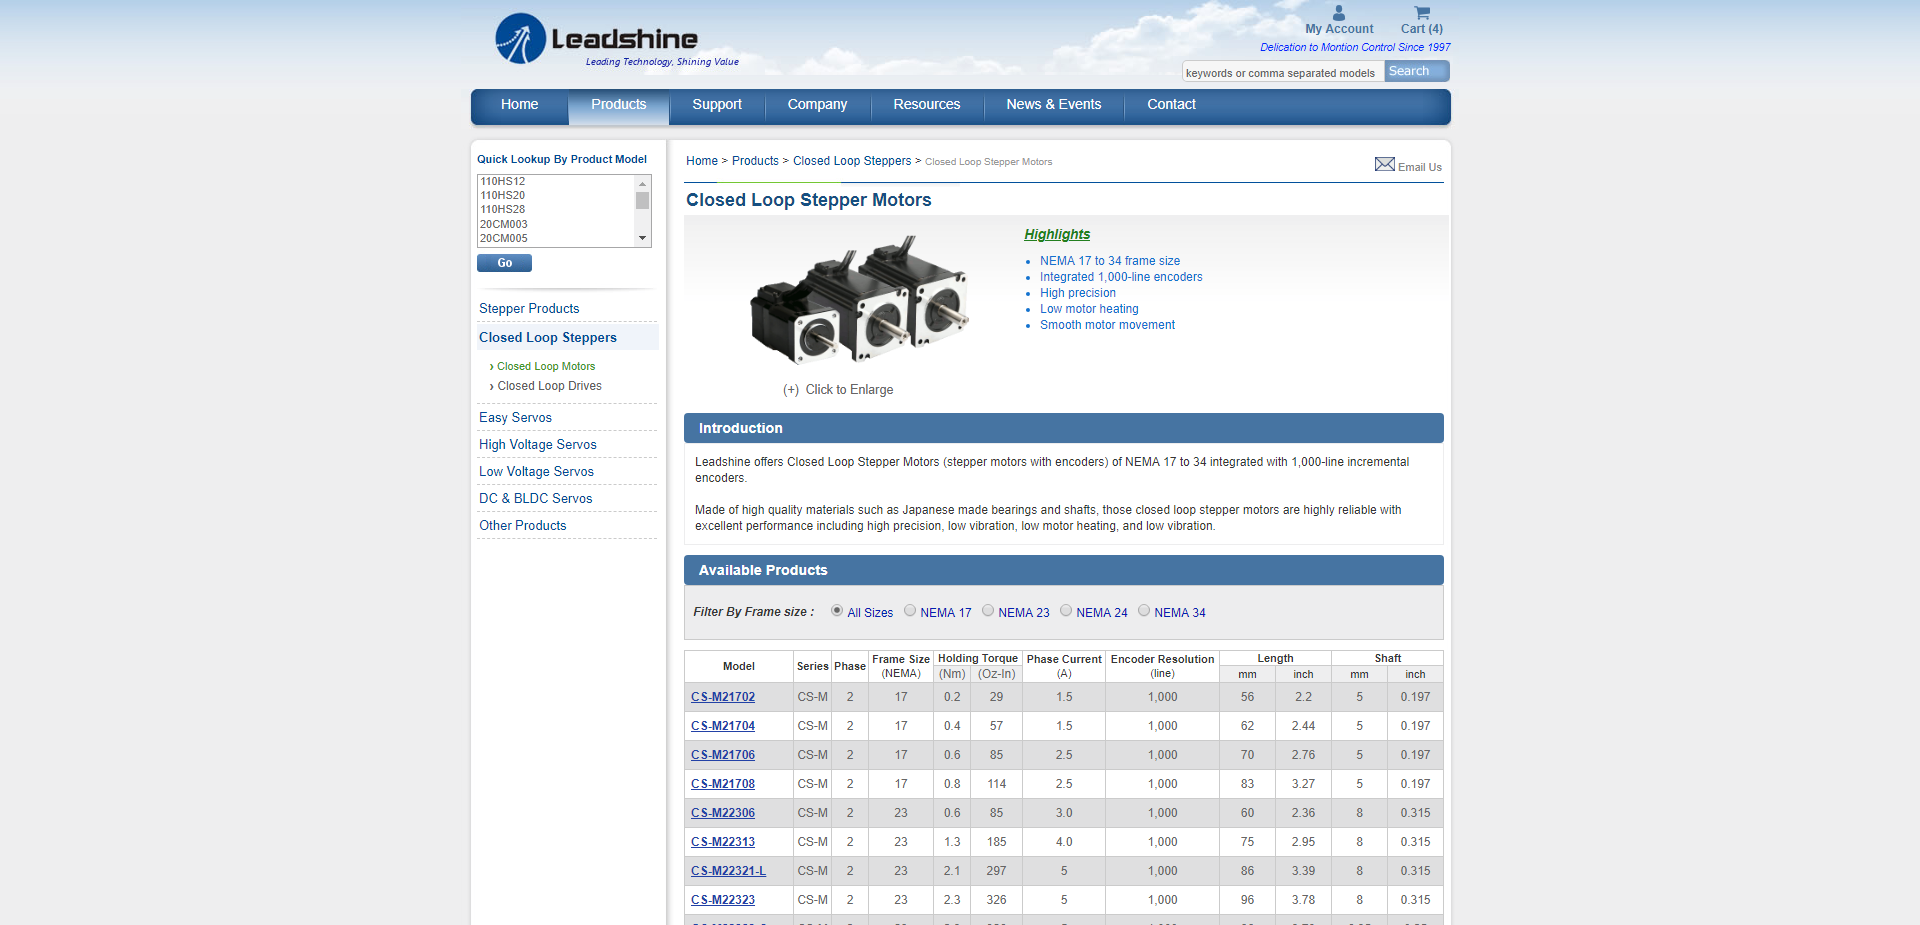Choose 110HS28 in the model lookup list

coord(556,210)
